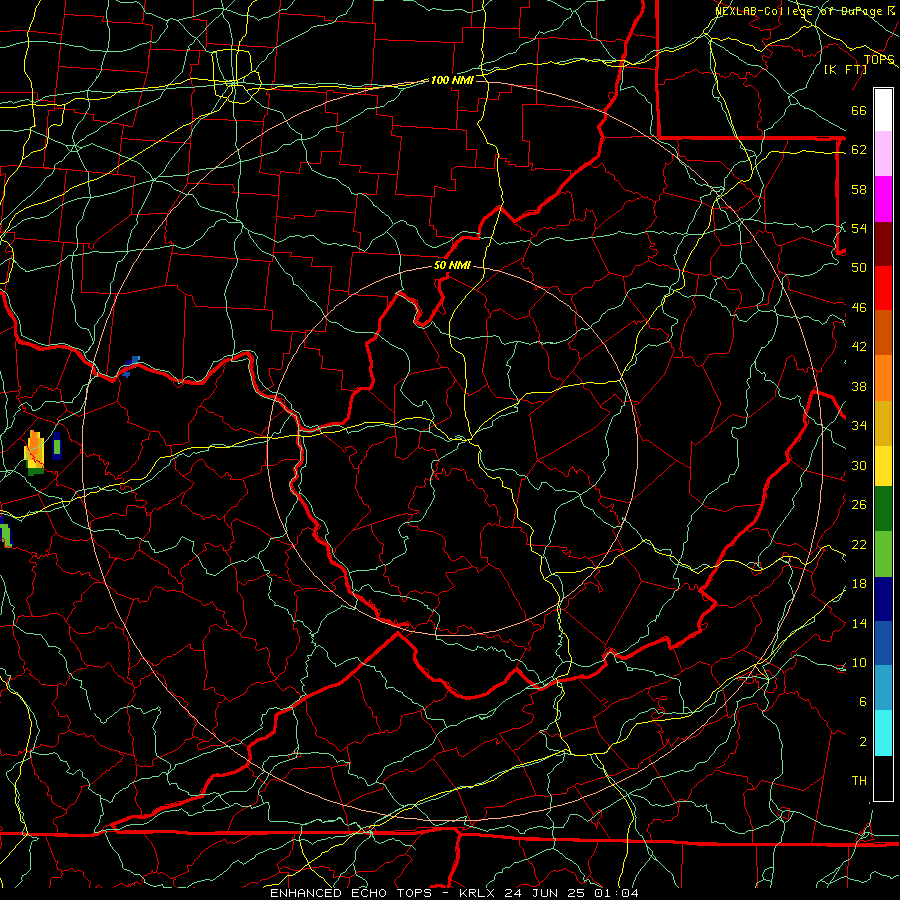900x900 pixels.
Task: Click the dark green legend swatch
Action: pyautogui.click(x=883, y=509)
